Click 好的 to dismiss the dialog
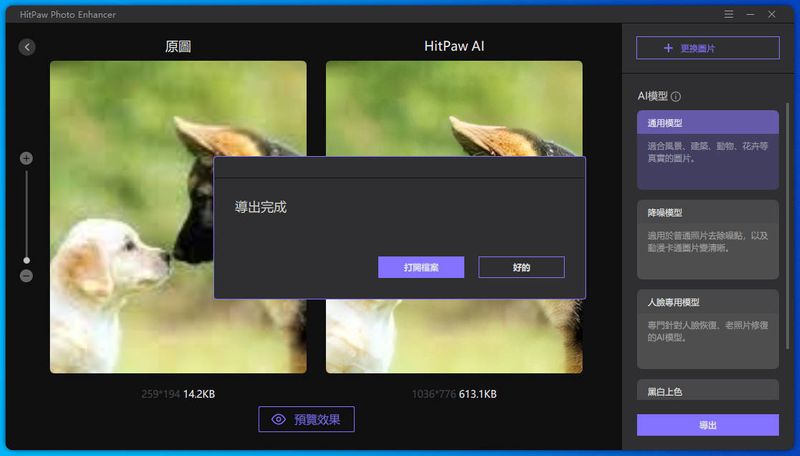Screen dimensions: 800x456 click(x=521, y=267)
